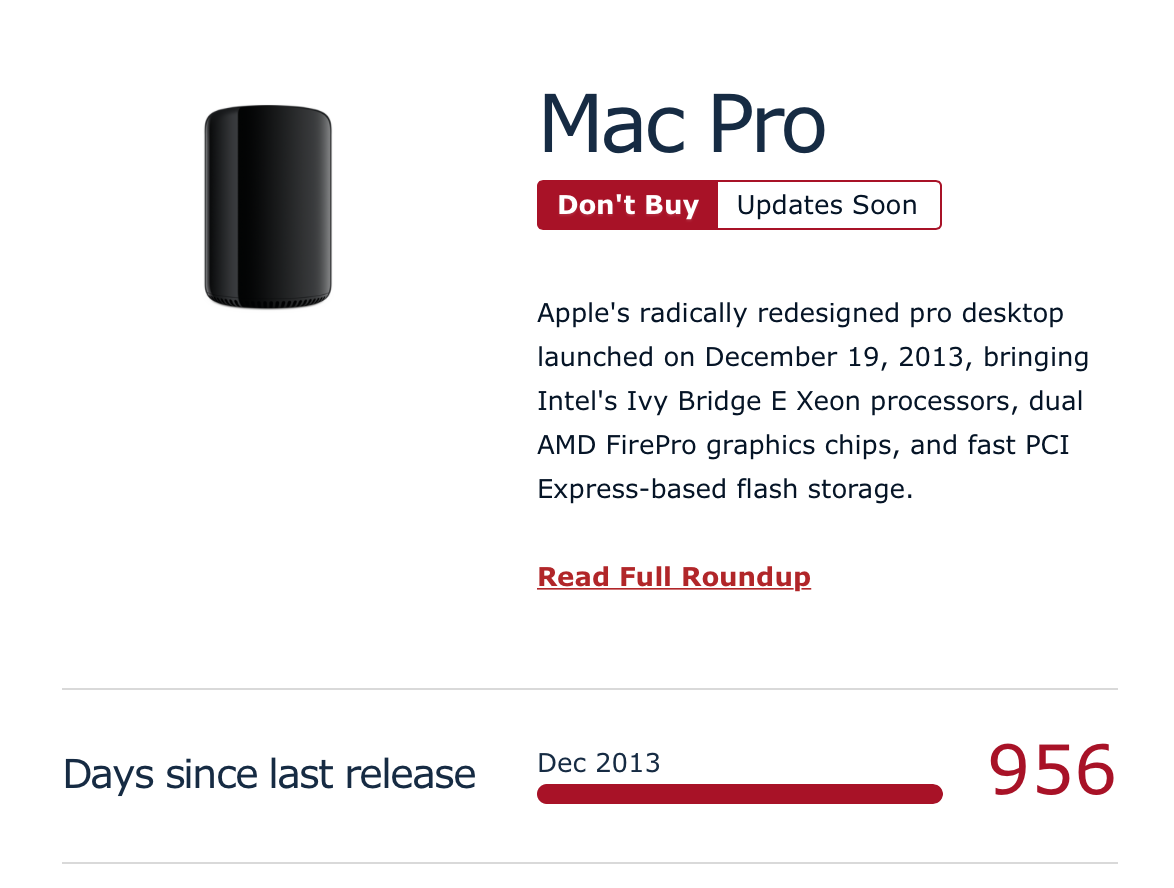Click the red days-since-release progress bar
Screen dimensions: 1174x888
click(x=740, y=794)
